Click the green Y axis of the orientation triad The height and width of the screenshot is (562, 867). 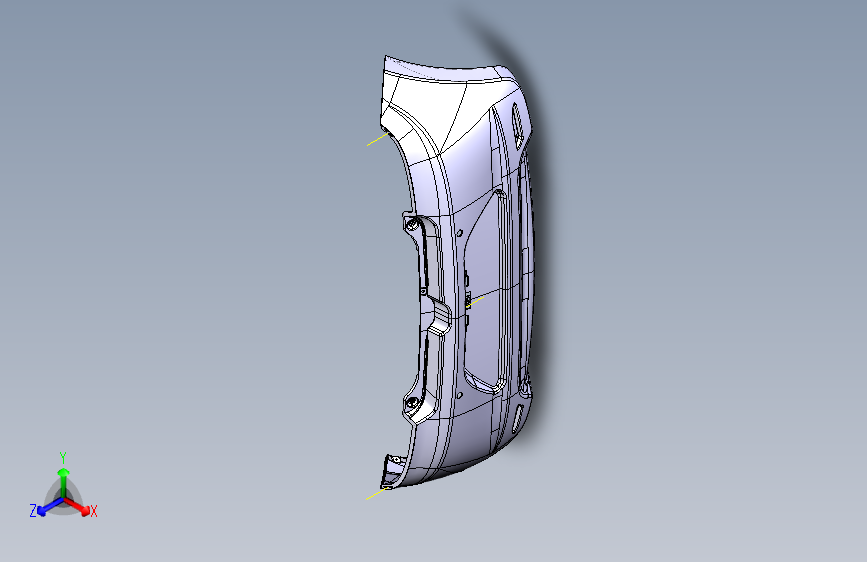coord(63,483)
